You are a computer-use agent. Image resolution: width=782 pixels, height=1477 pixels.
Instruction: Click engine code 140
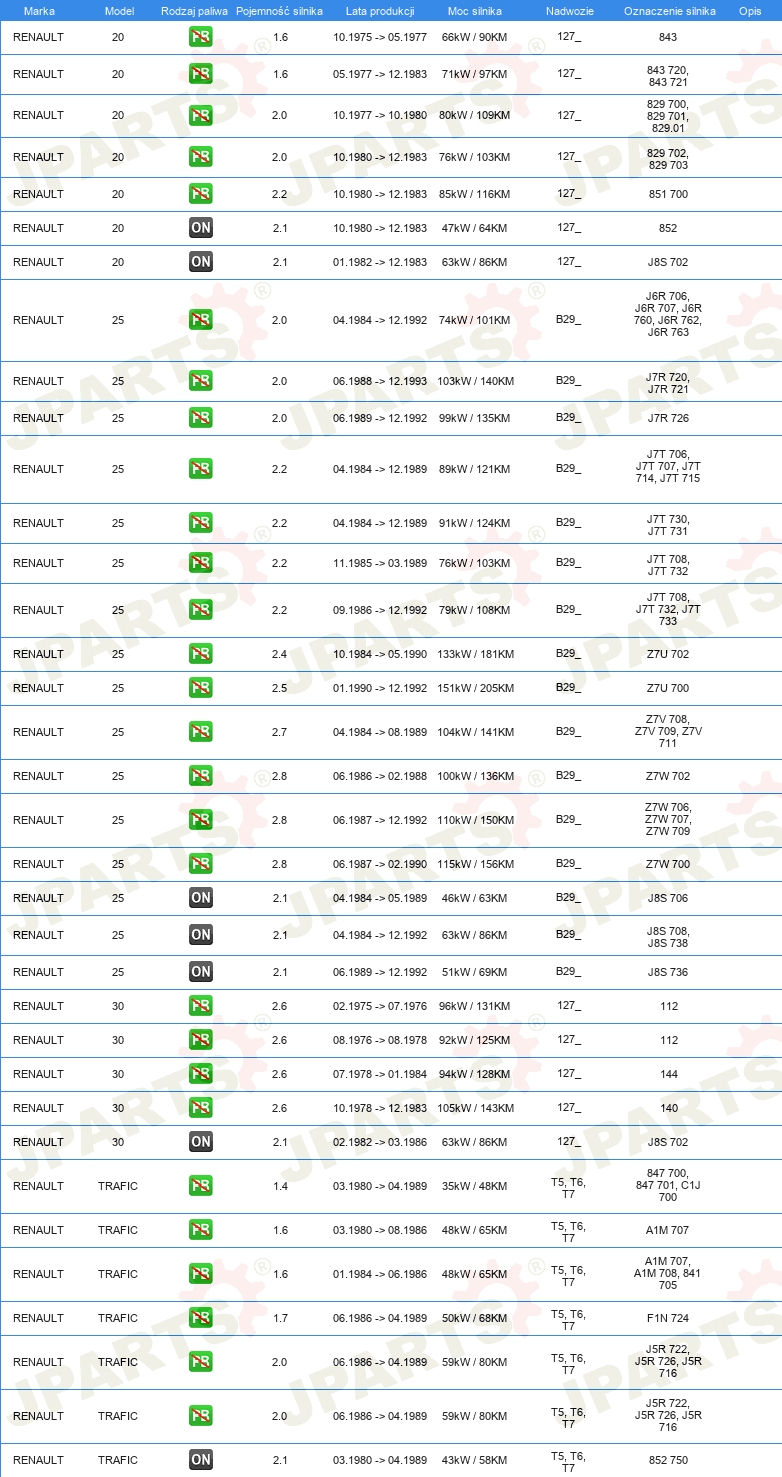click(669, 1109)
